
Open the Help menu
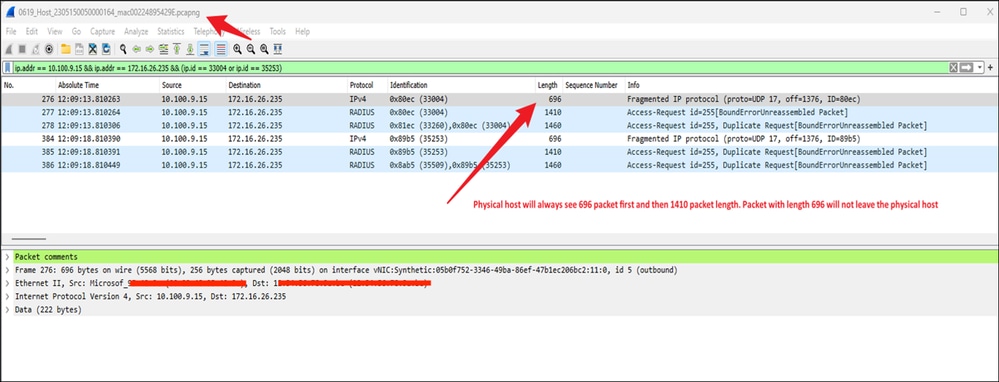303,31
